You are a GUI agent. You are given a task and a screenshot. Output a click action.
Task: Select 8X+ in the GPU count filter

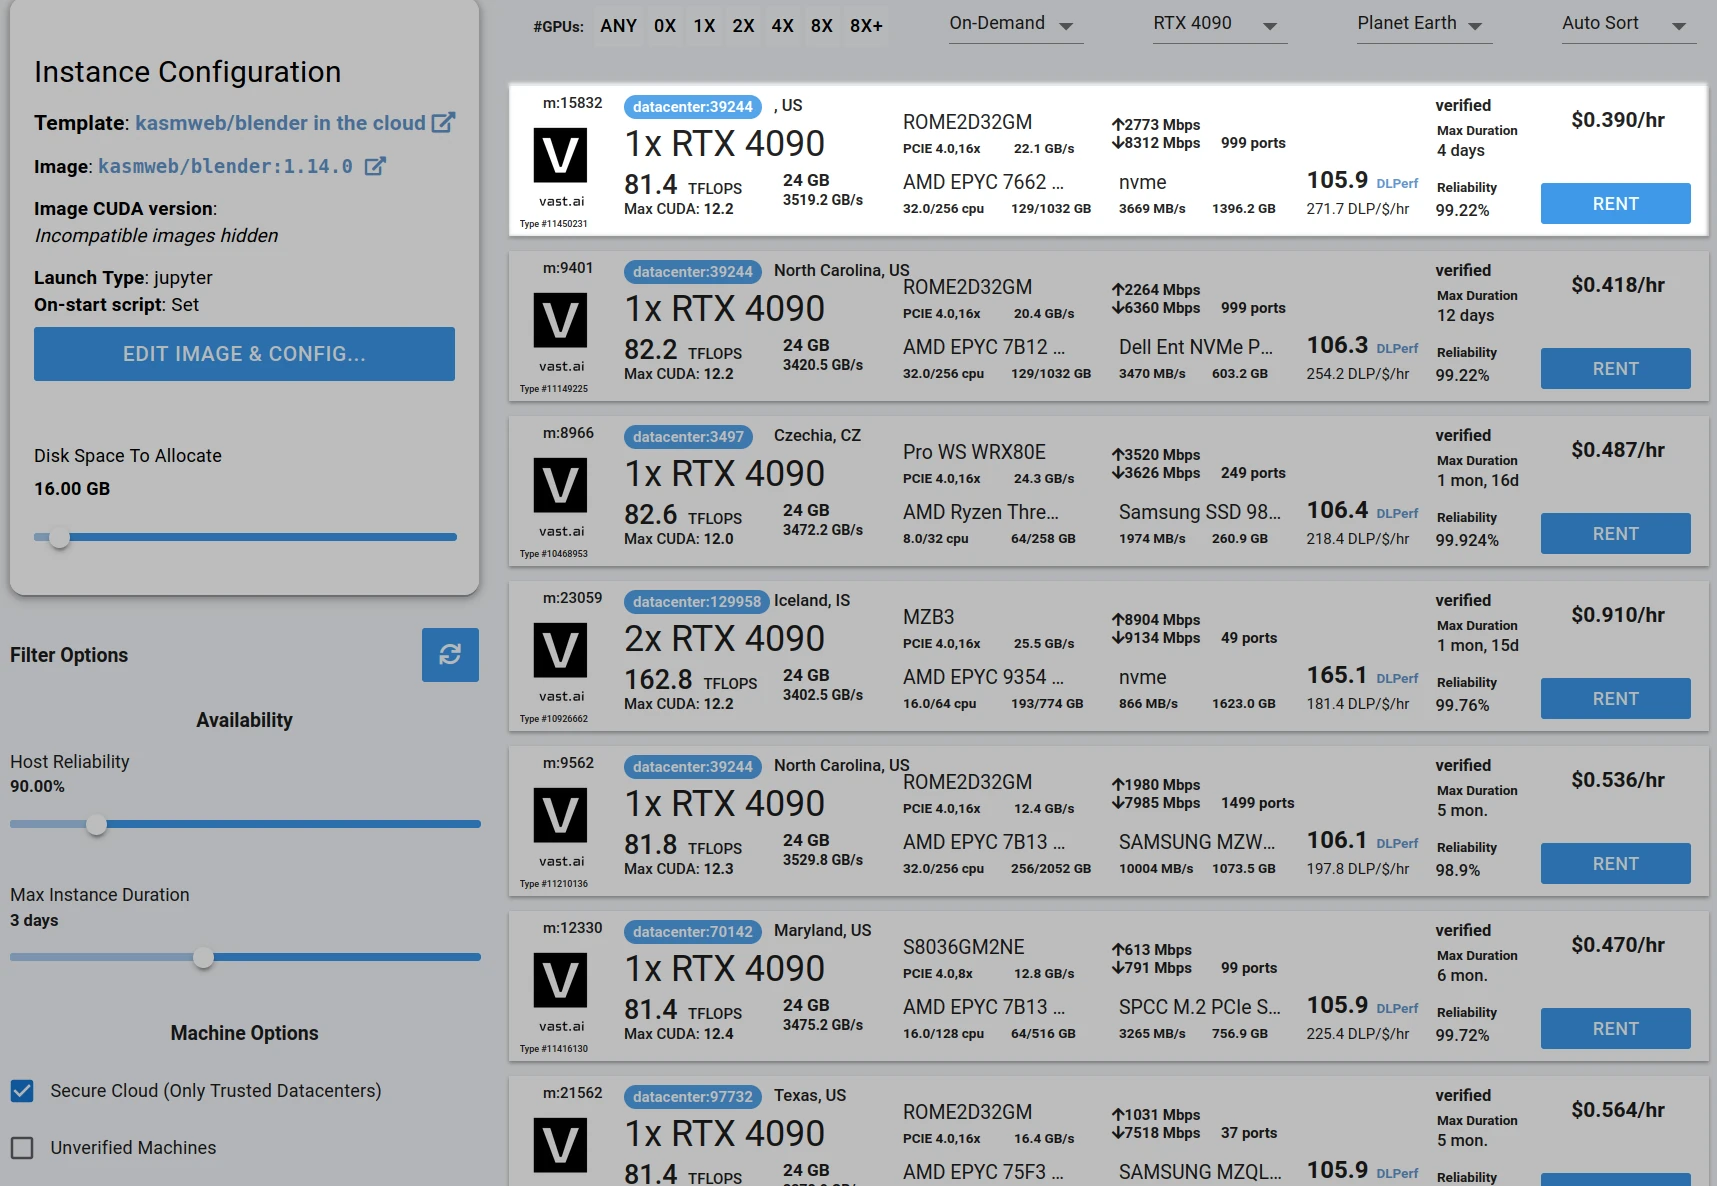click(866, 26)
